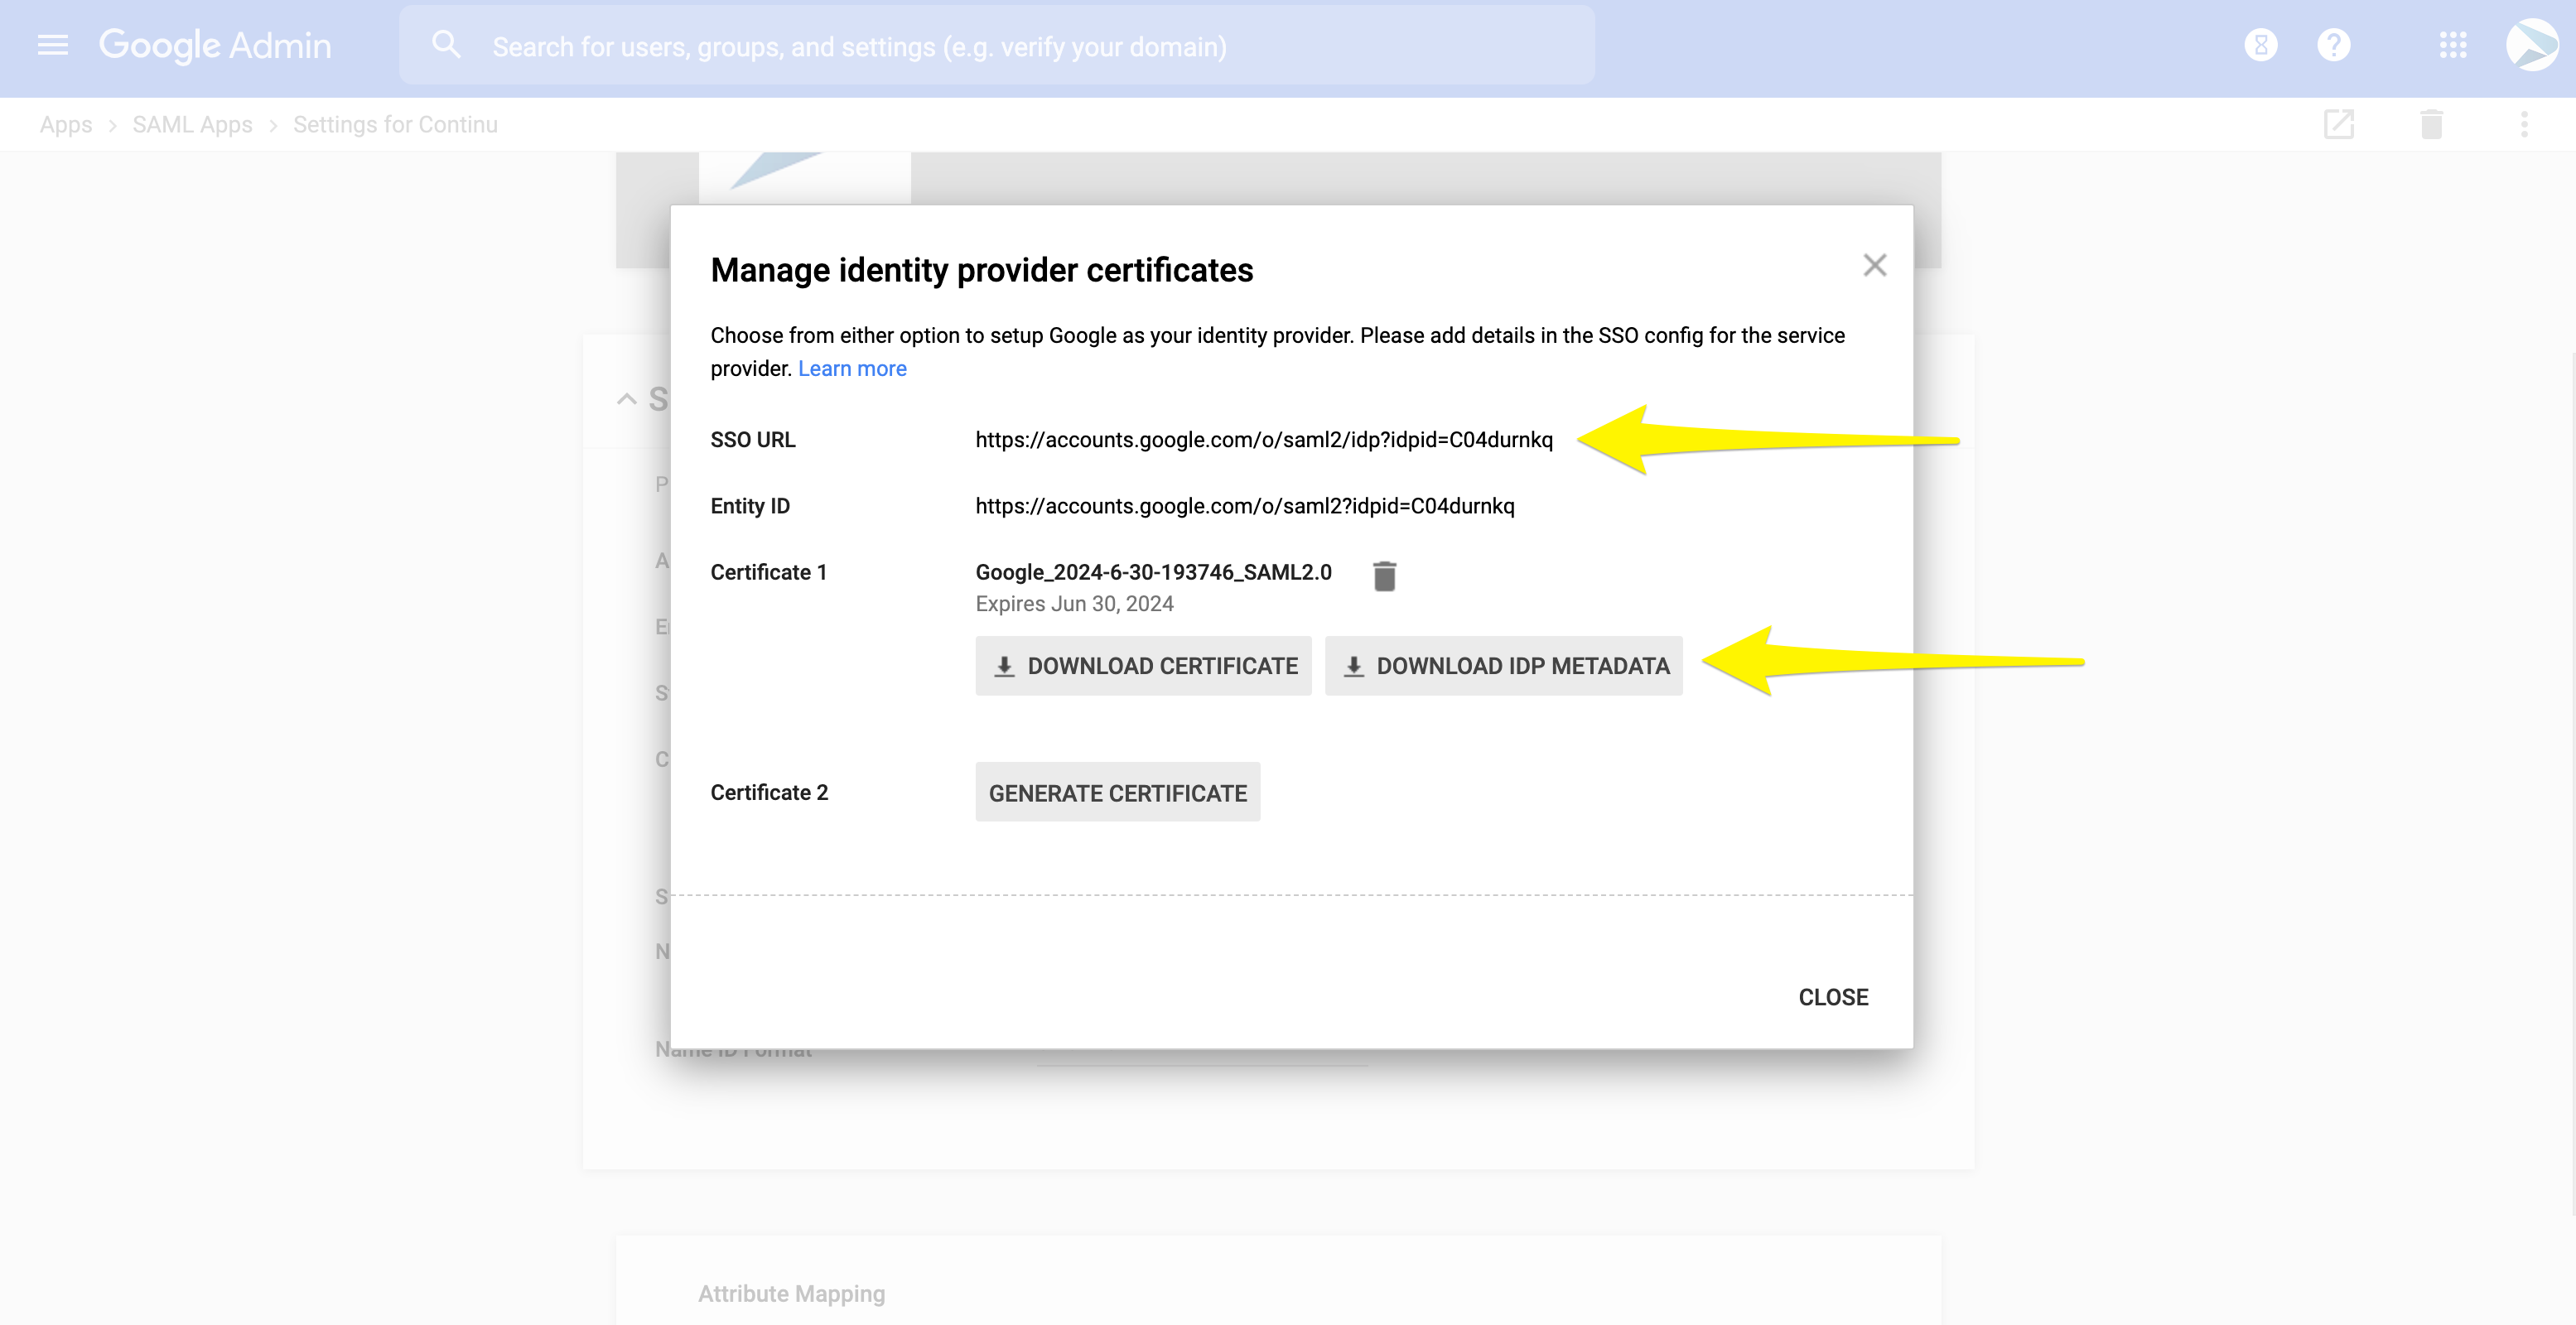
Task: Collapse the section with chevron arrow
Action: [627, 399]
